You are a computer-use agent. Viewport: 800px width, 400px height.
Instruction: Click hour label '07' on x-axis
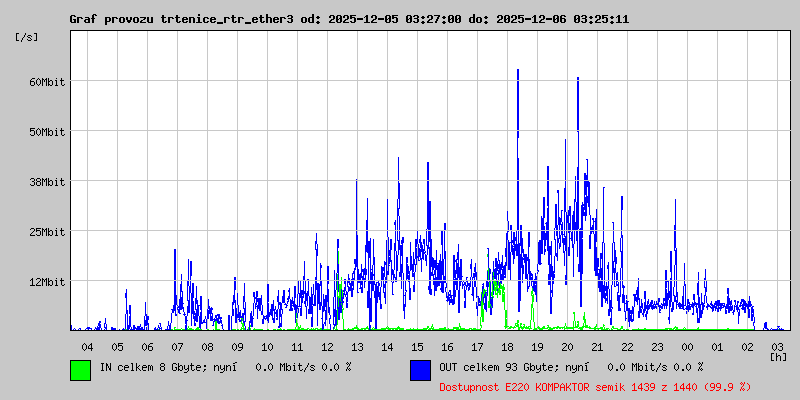click(x=177, y=347)
